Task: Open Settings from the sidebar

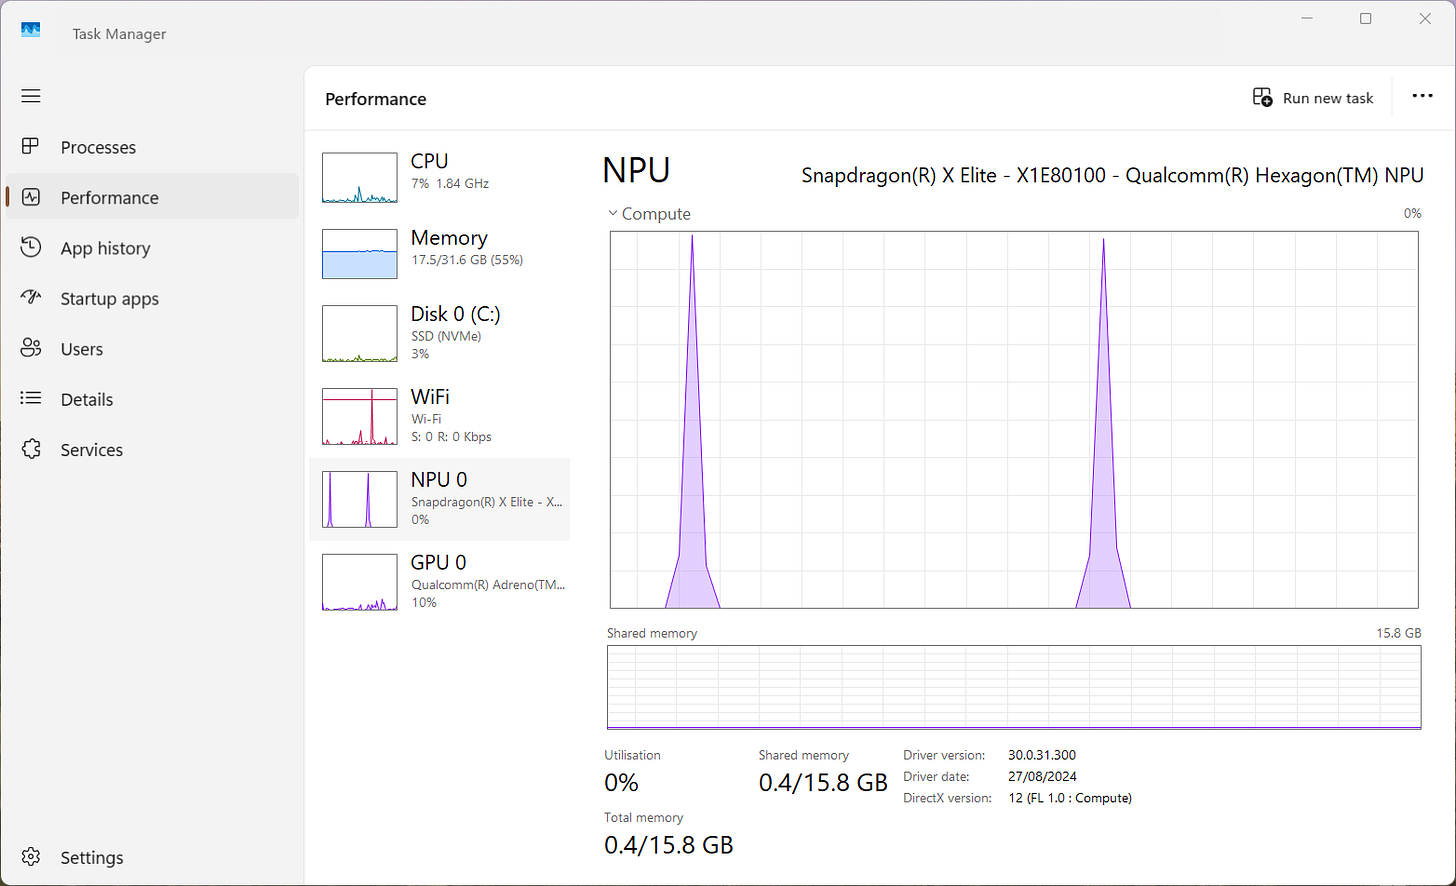Action: point(152,857)
